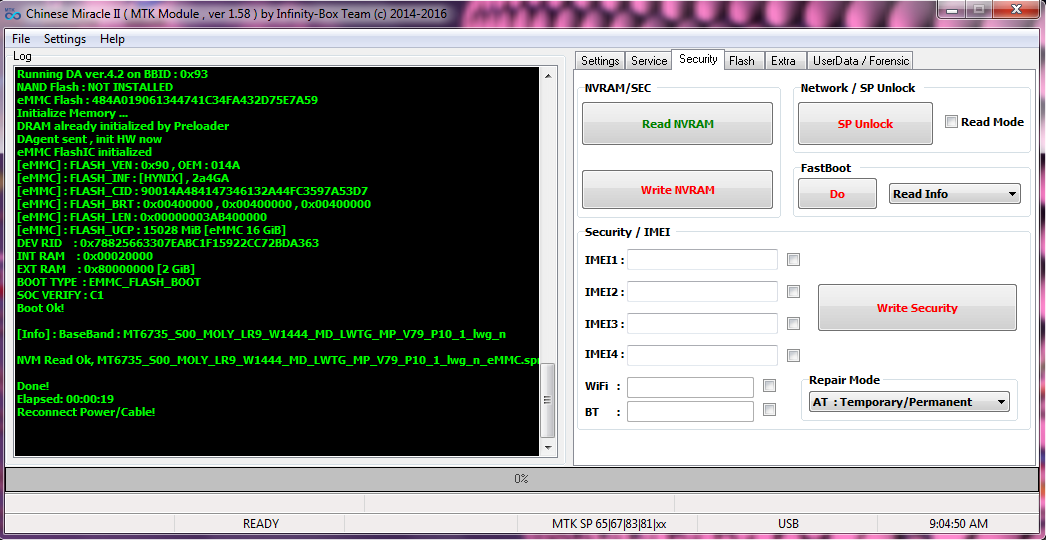Click the Chinese Miracle app icon in title bar
Viewport: 1046px width, 540px height.
click(13, 13)
